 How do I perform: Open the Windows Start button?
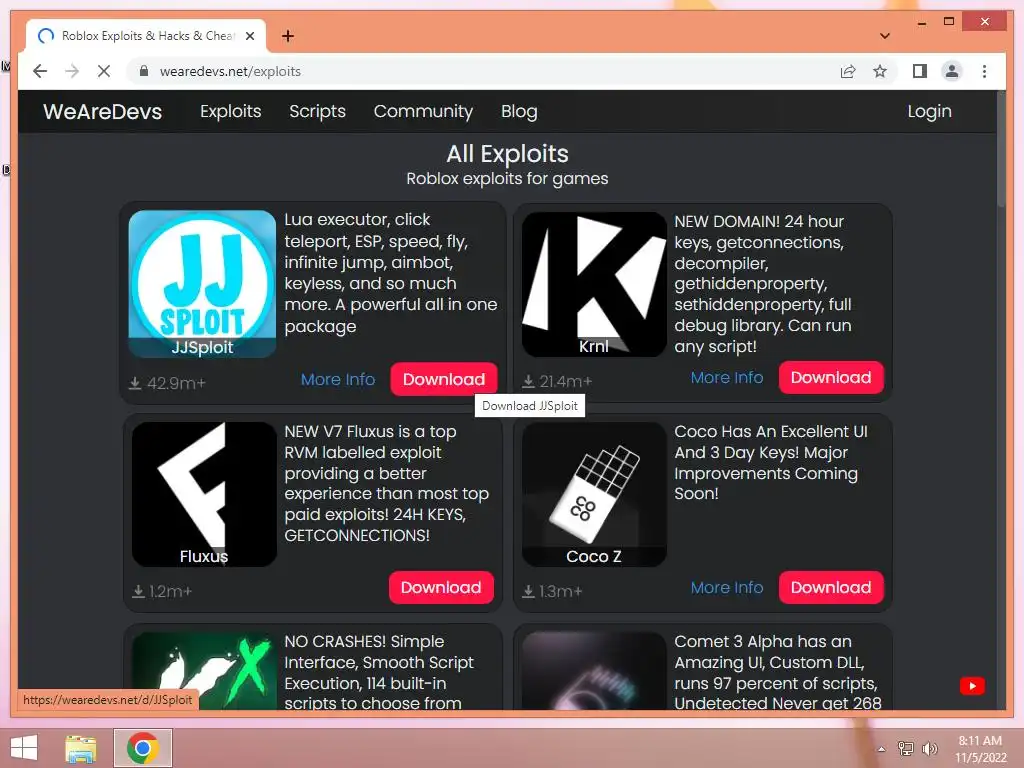pyautogui.click(x=24, y=748)
